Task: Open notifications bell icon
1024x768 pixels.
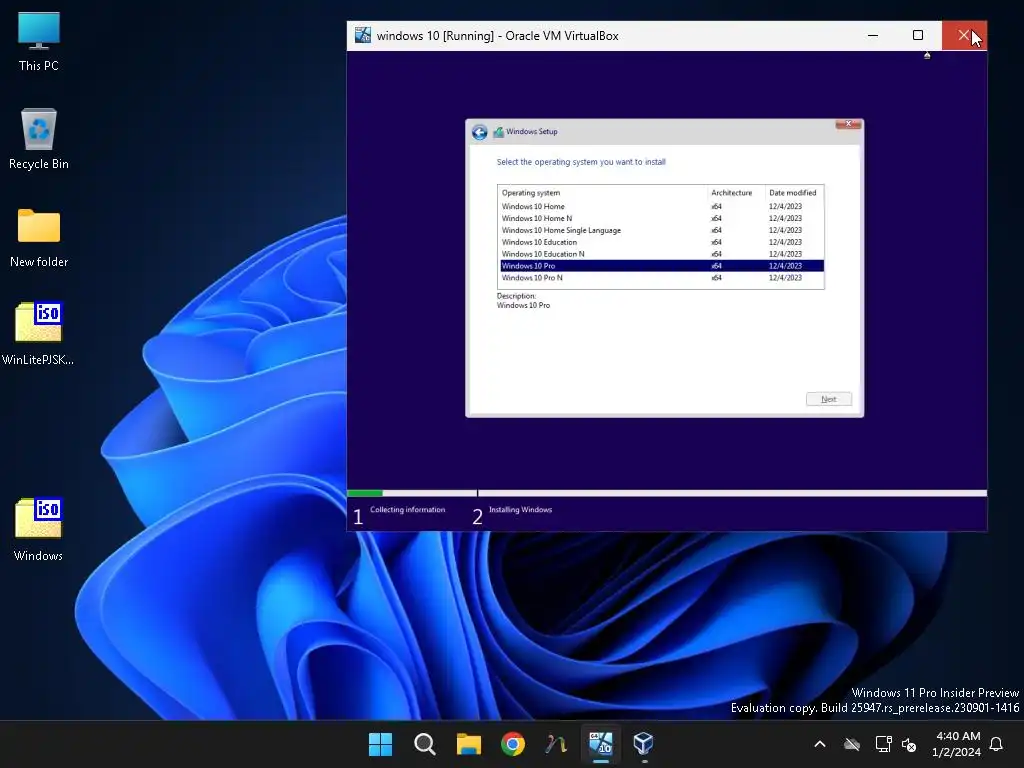Action: tap(997, 744)
